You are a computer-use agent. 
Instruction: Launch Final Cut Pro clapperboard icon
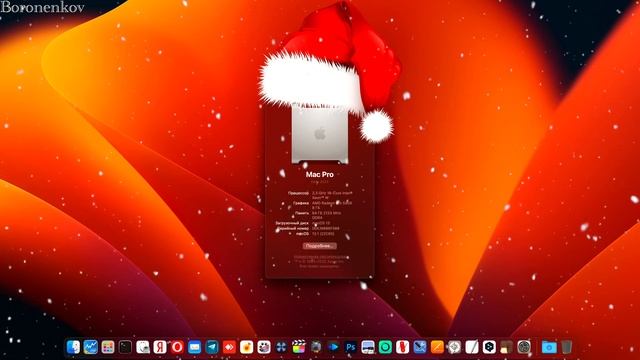pyautogui.click(x=298, y=347)
